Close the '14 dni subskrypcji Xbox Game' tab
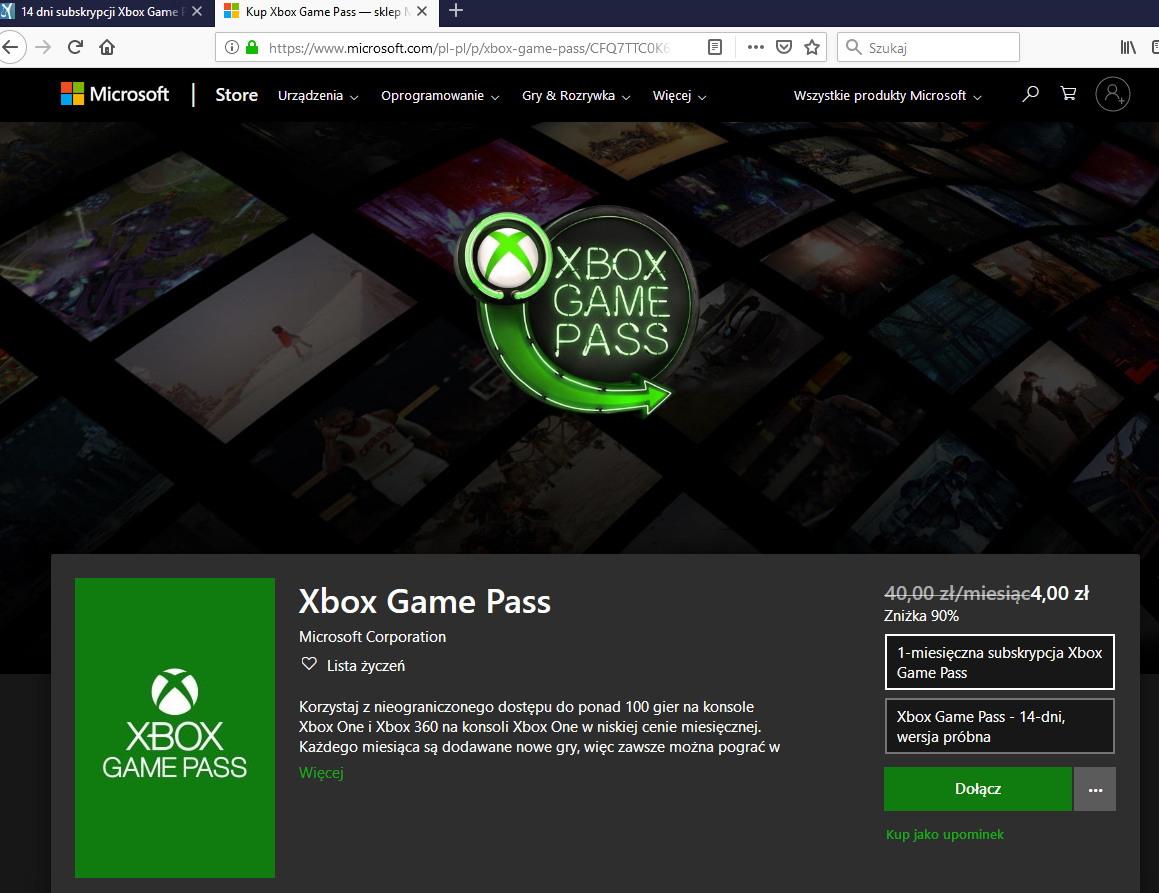 [x=197, y=12]
